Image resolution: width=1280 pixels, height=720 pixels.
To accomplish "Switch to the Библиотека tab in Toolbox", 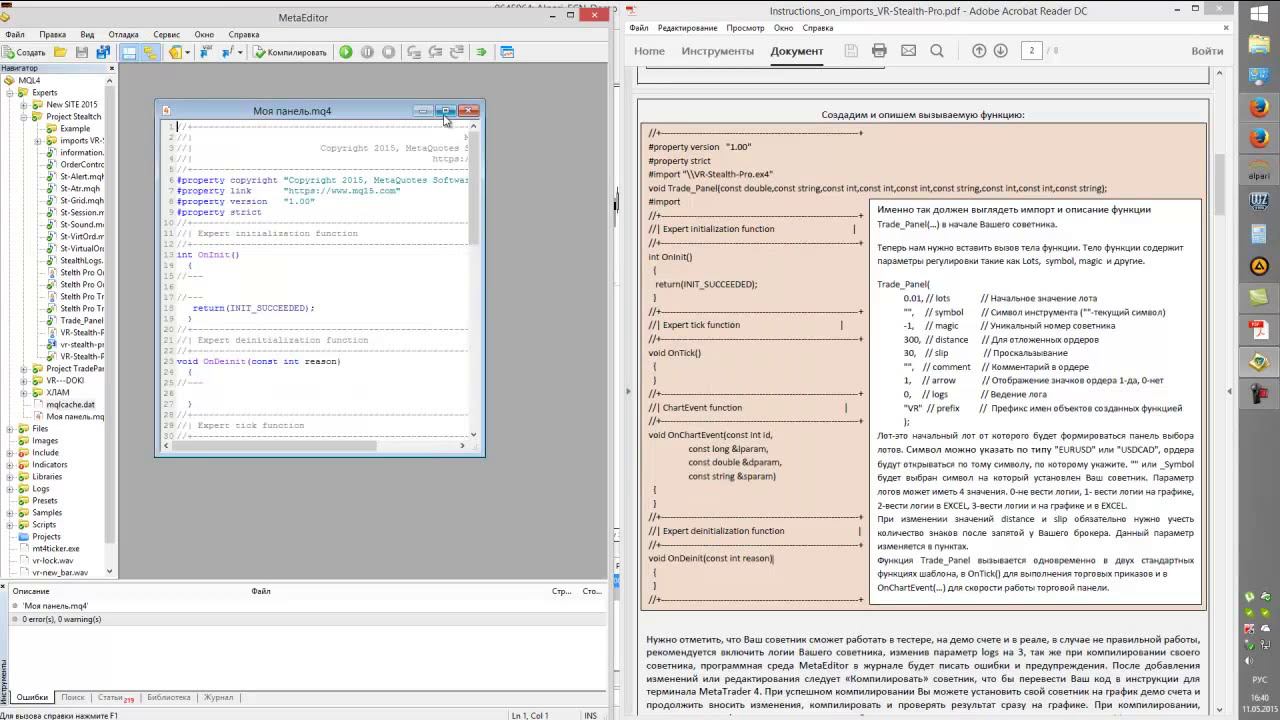I will coord(169,697).
